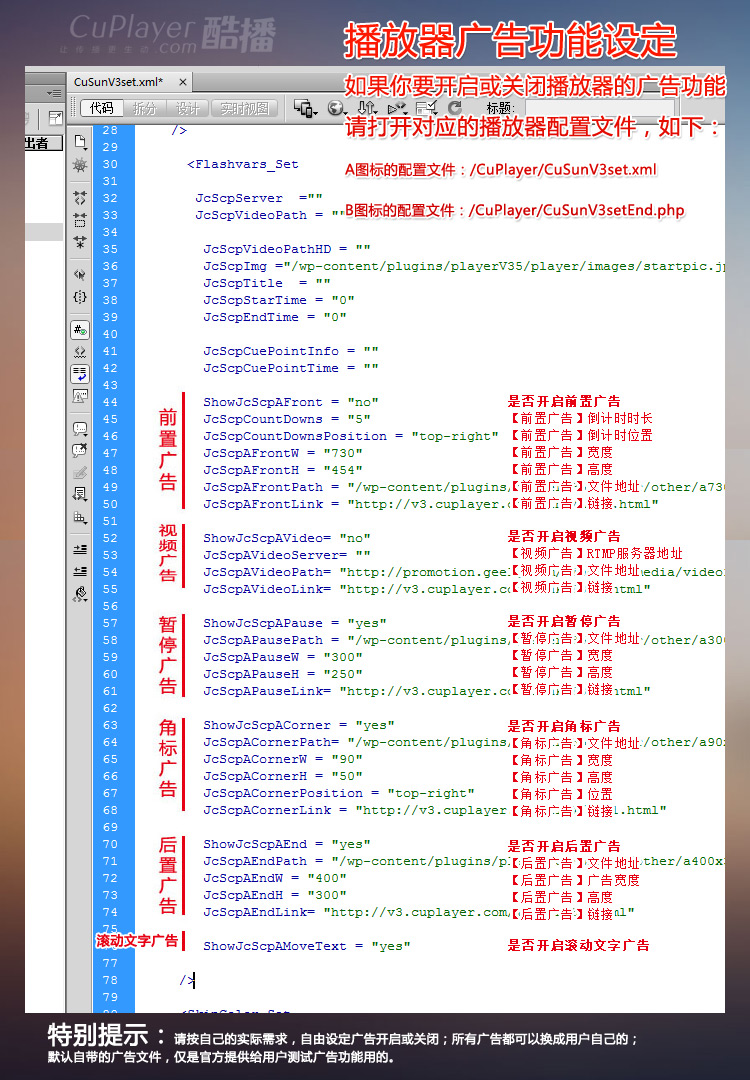Toggle Syntax Error Alerts icon

[x=80, y=396]
